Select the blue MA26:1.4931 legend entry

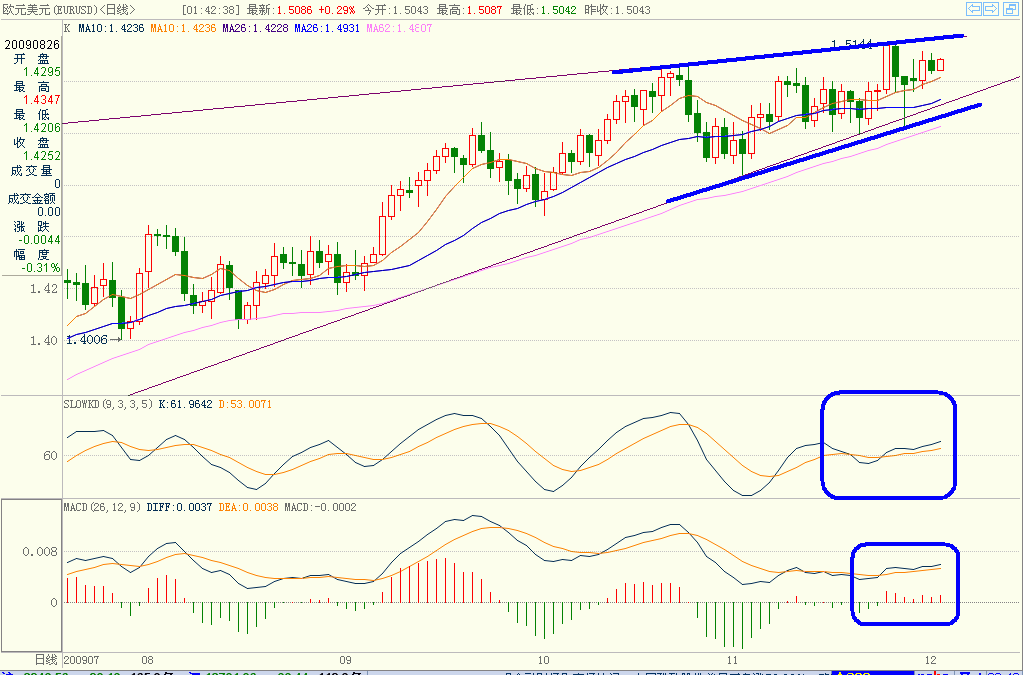click(328, 29)
